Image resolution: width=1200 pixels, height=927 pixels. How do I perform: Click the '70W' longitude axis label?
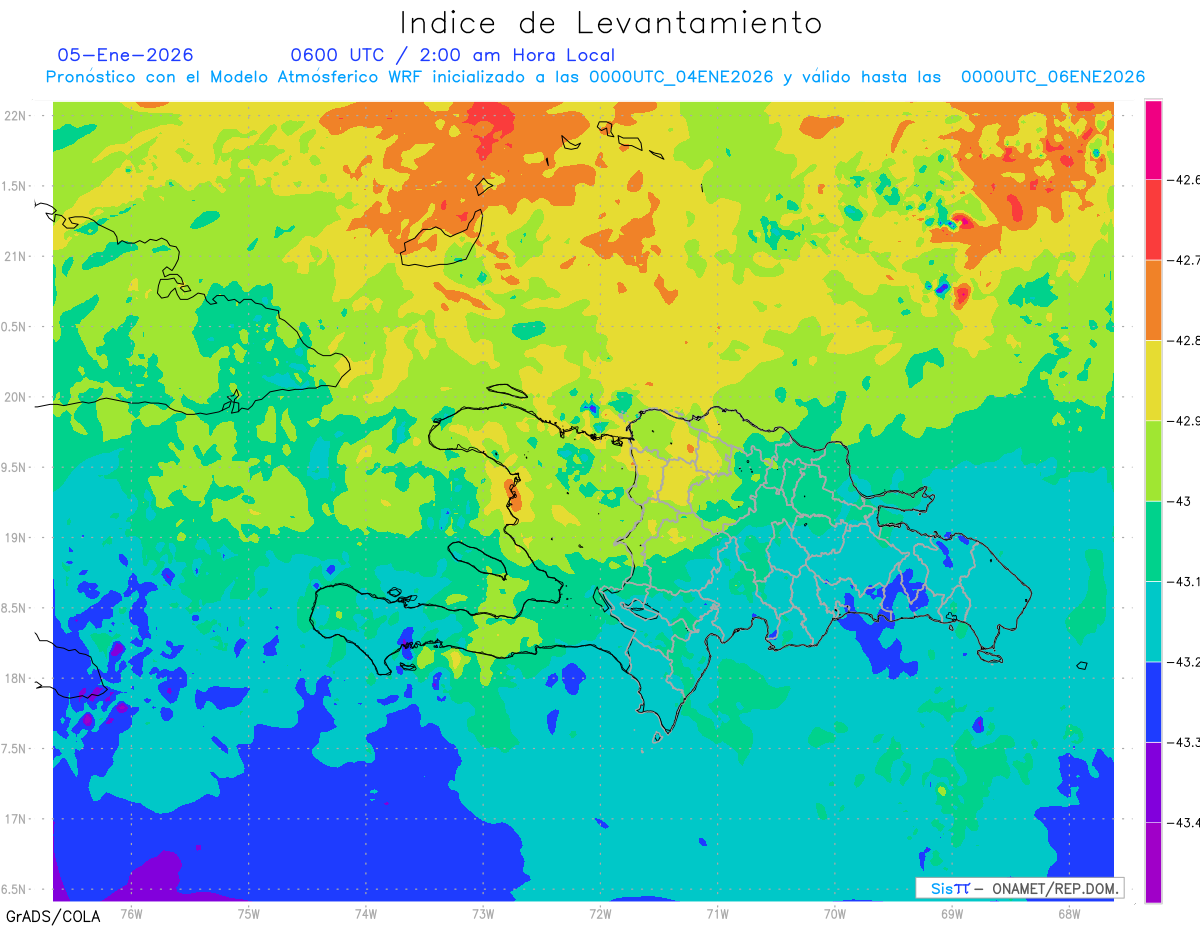pos(834,913)
